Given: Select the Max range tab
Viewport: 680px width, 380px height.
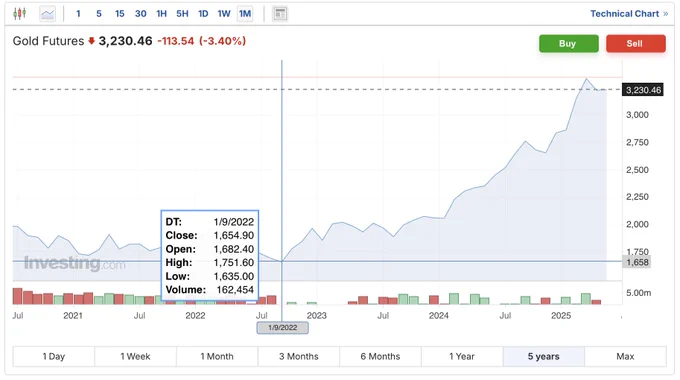Looking at the screenshot, I should (x=625, y=357).
